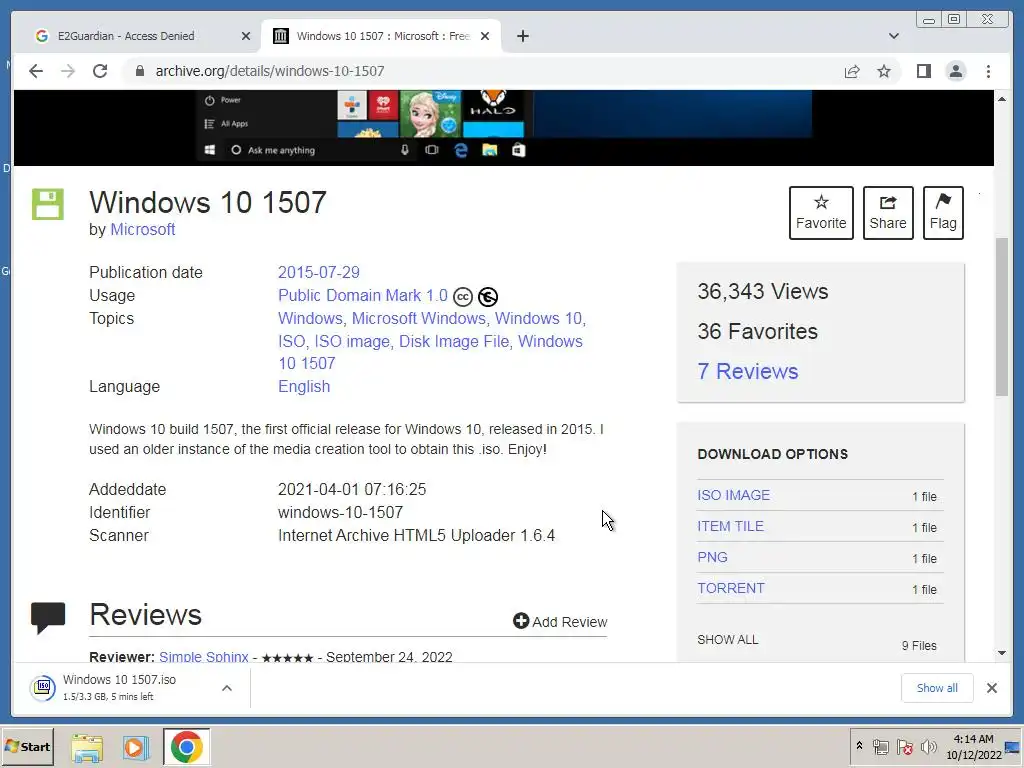Click the English language link
Image resolution: width=1024 pixels, height=768 pixels.
coord(304,387)
